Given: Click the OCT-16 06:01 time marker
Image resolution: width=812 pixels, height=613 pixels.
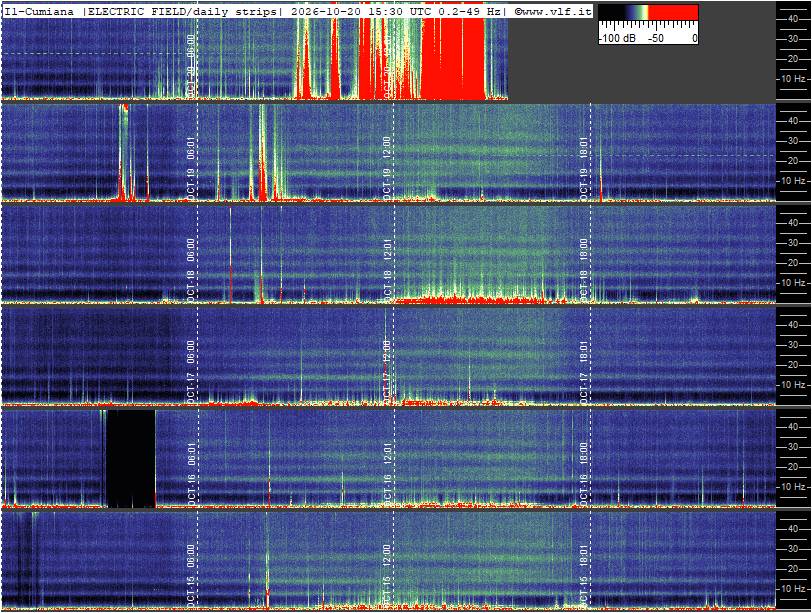Looking at the screenshot, I should coord(191,474).
